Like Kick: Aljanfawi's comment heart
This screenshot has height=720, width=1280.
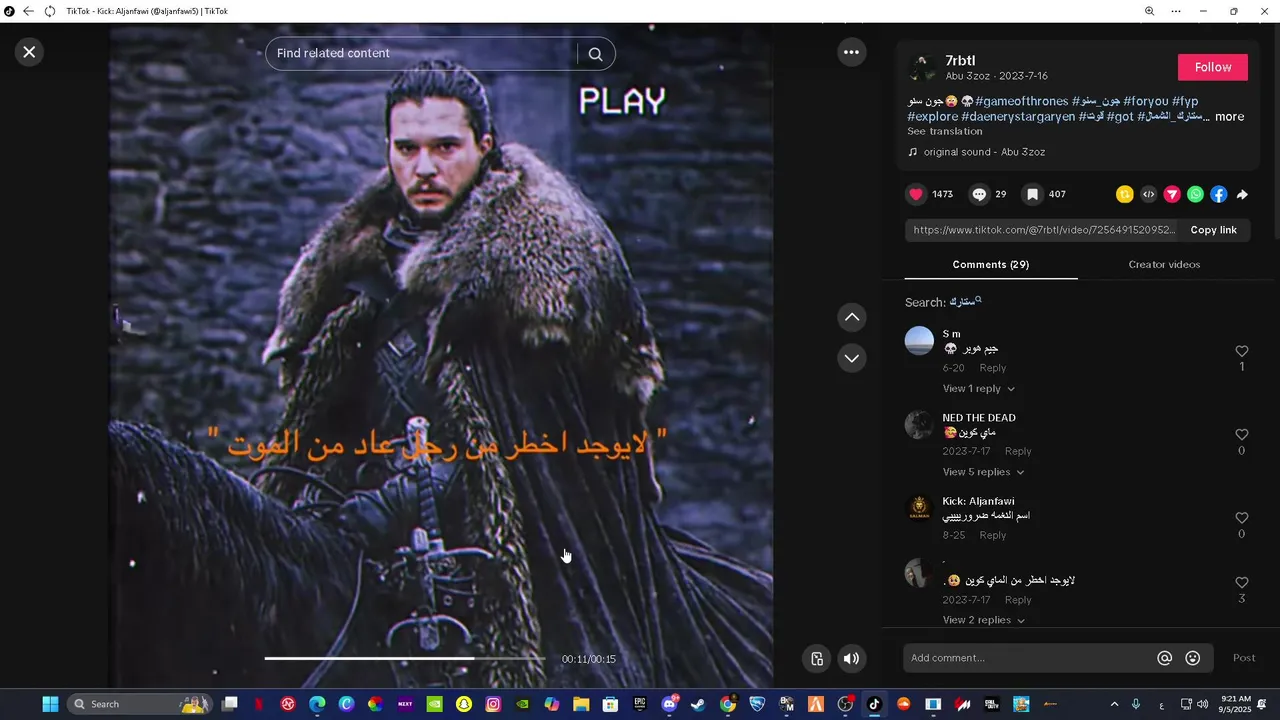pos(1242,518)
